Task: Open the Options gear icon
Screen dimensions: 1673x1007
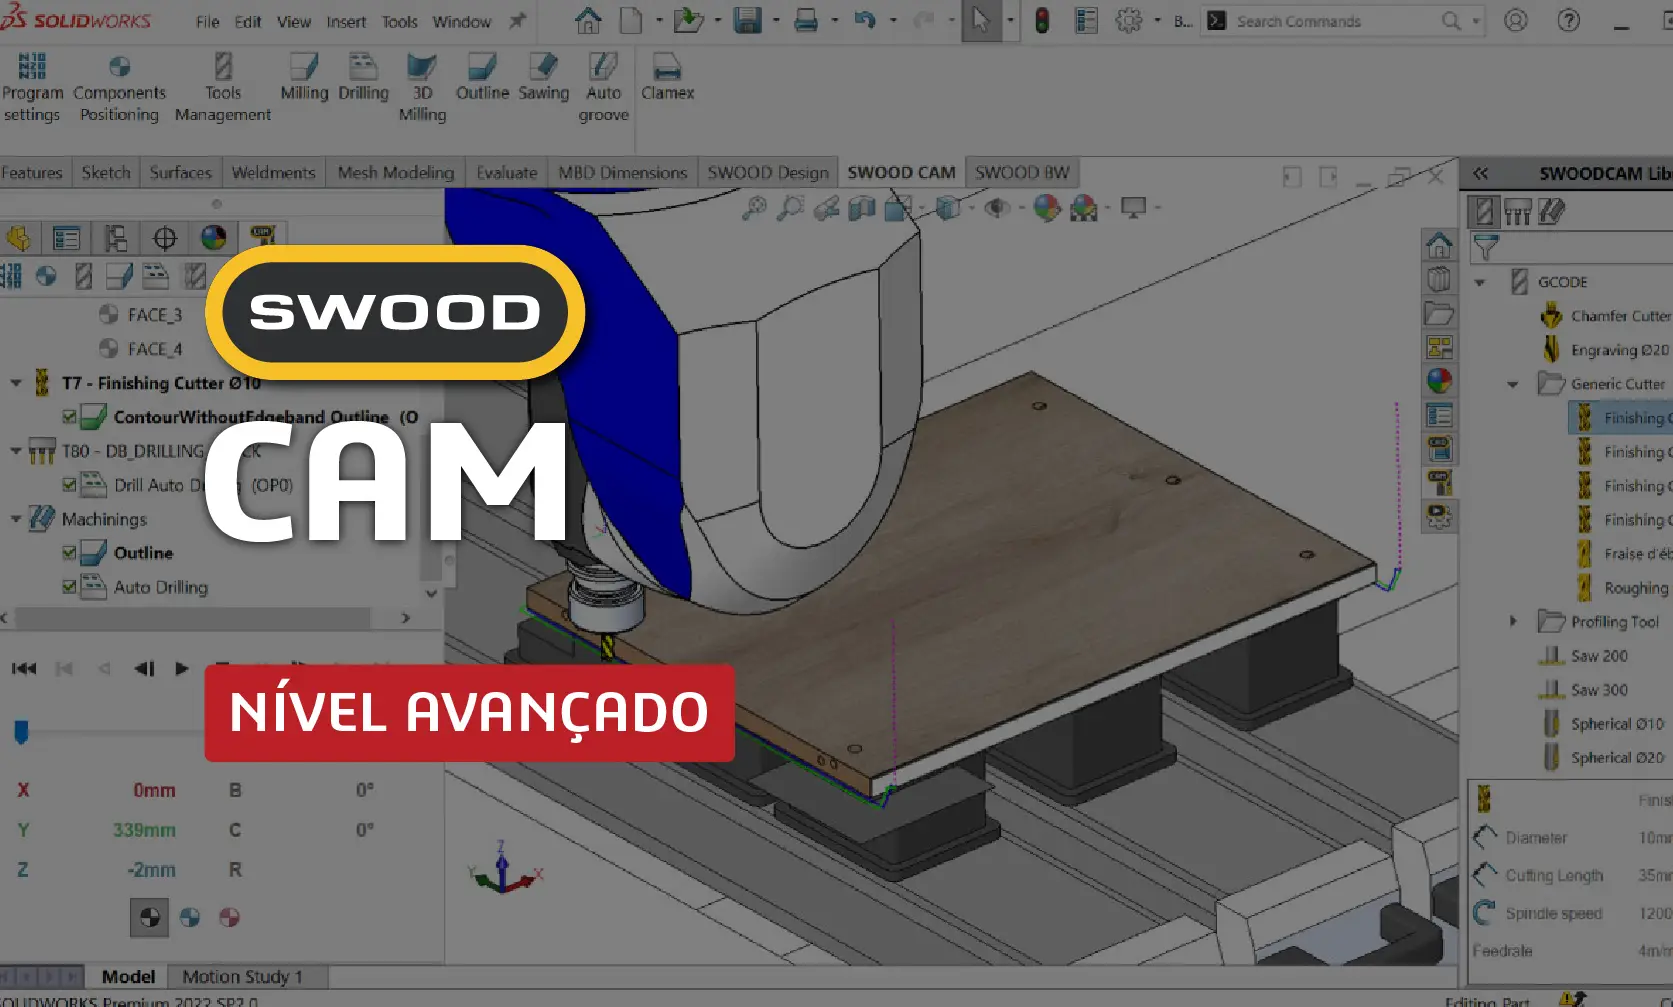Action: [1129, 20]
